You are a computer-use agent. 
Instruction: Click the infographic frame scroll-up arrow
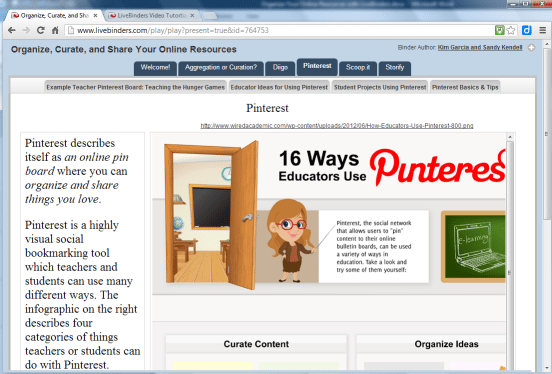tap(510, 137)
